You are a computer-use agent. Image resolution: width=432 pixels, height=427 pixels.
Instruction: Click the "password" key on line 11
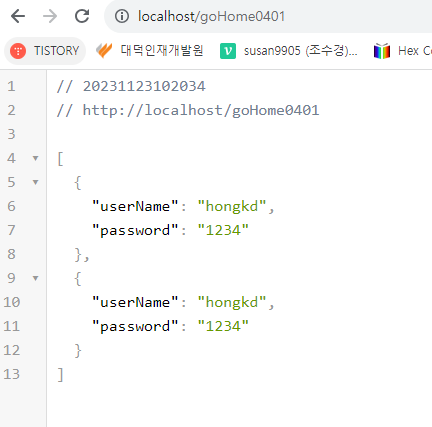(135, 326)
